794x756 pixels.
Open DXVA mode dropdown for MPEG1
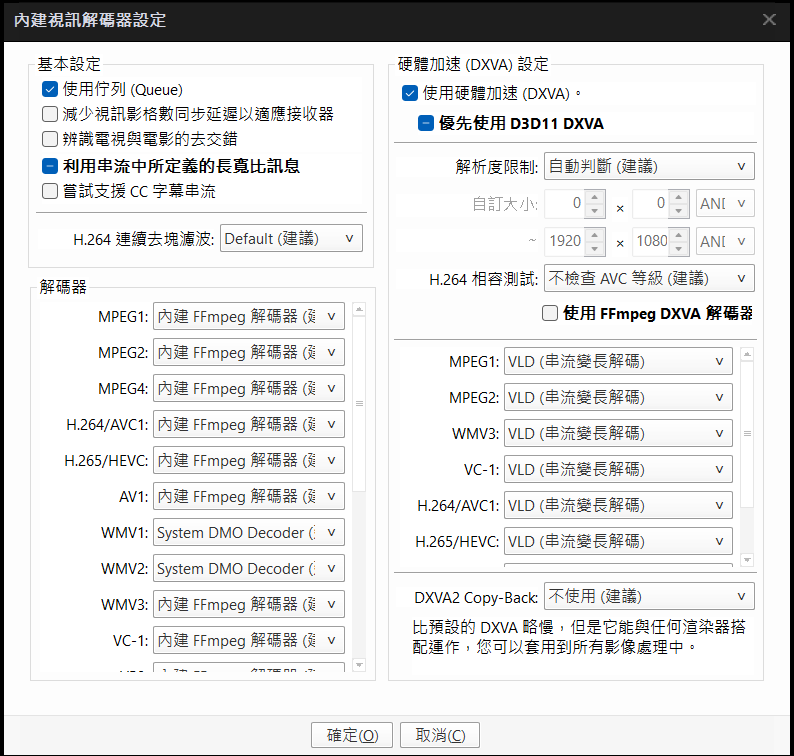tap(618, 362)
